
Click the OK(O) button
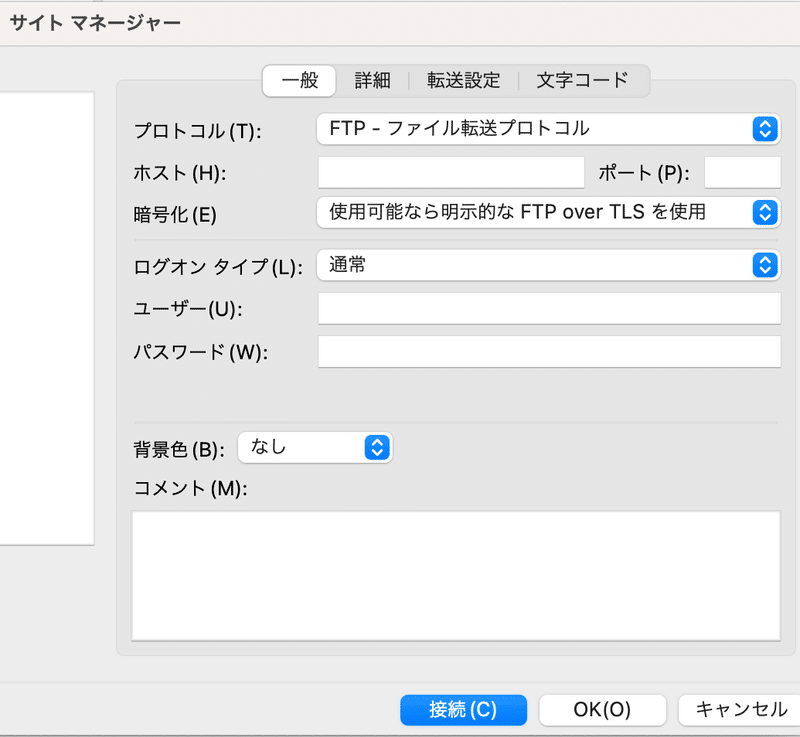coord(602,710)
